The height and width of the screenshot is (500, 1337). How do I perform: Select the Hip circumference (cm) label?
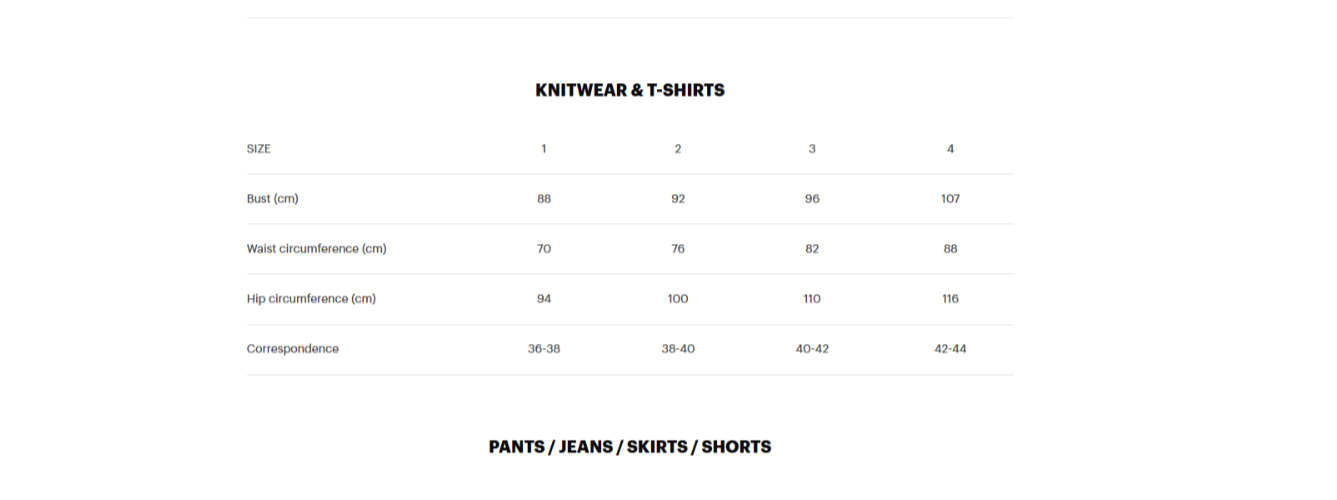[x=312, y=299]
